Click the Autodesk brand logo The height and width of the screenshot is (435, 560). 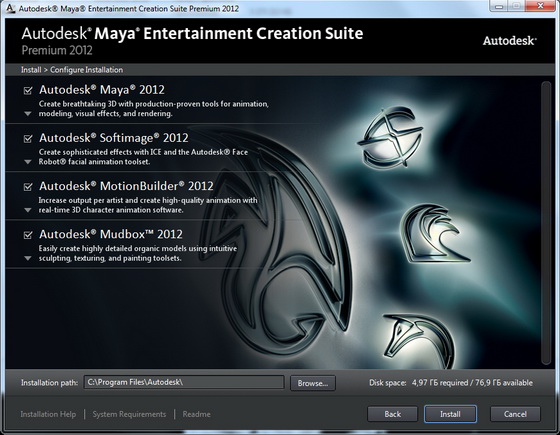pyautogui.click(x=509, y=41)
